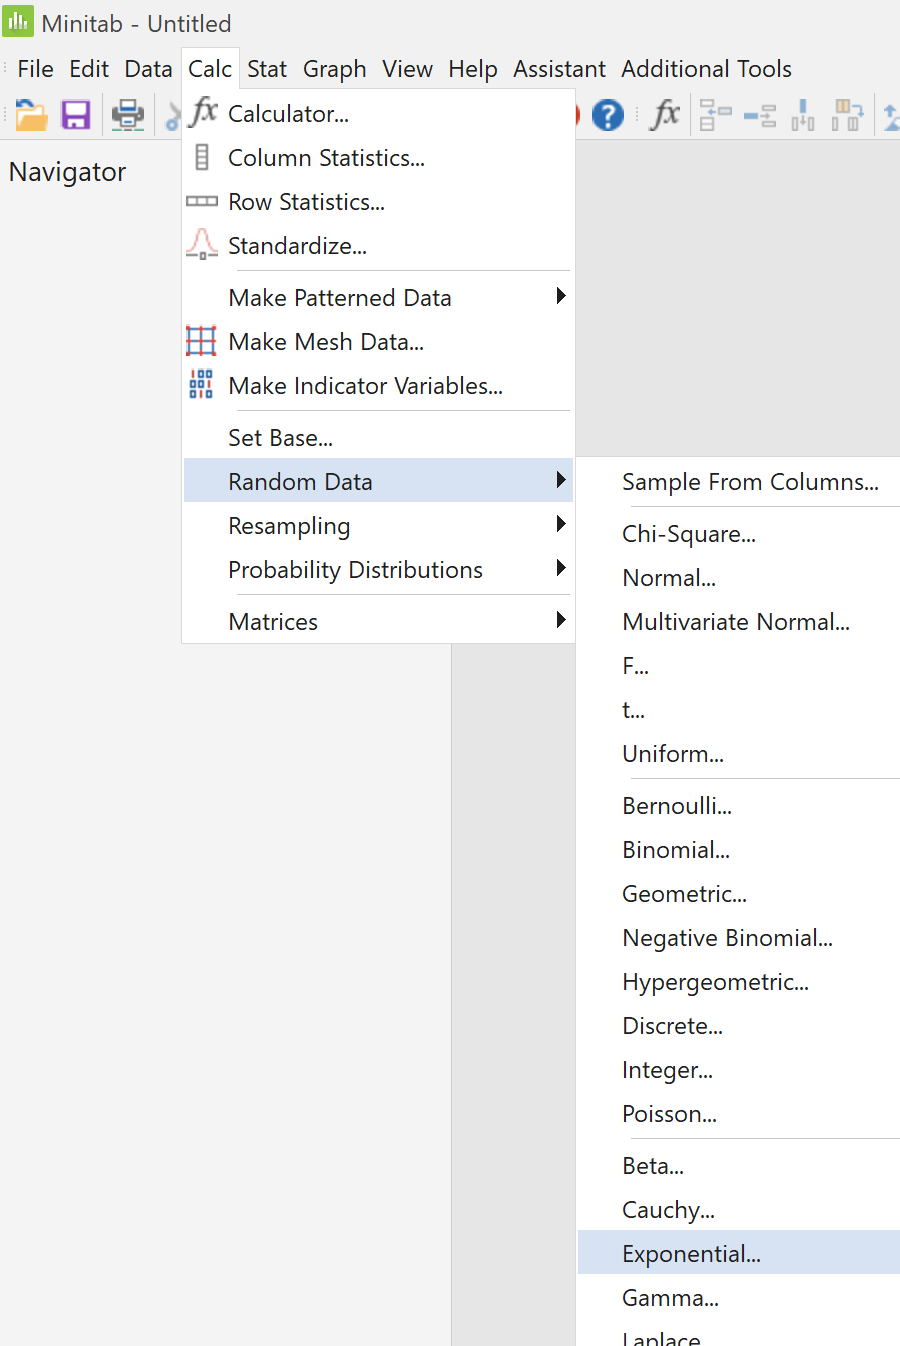Close the open Calc menu

pyautogui.click(x=210, y=69)
